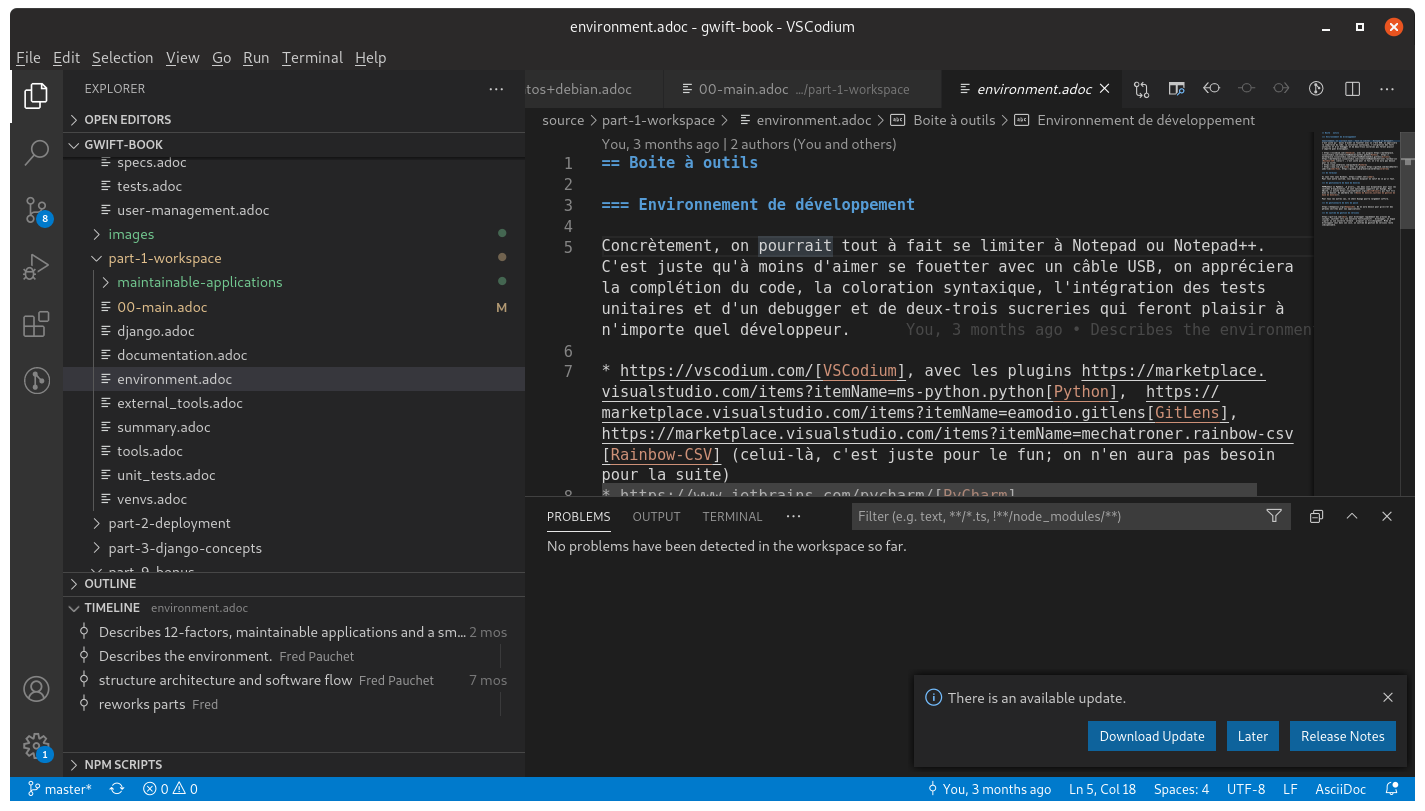Select 'reworks parts' timeline entry
The width and height of the screenshot is (1425, 811).
[x=142, y=704]
